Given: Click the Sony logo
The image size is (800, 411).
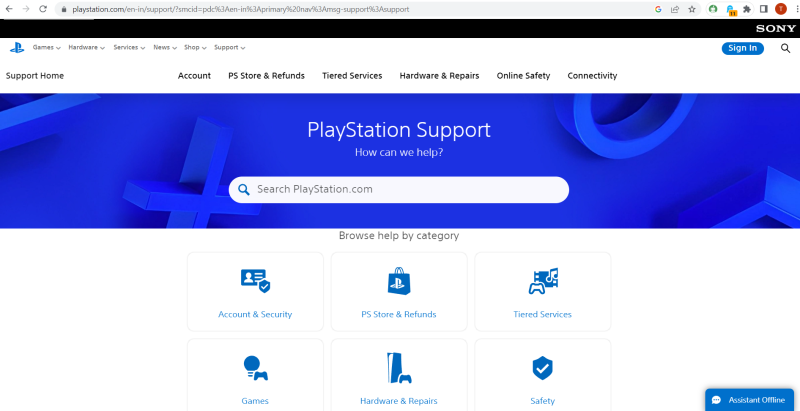Looking at the screenshot, I should pyautogui.click(x=776, y=29).
